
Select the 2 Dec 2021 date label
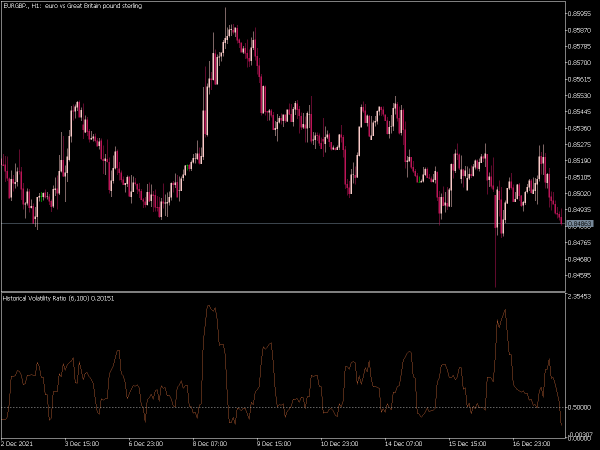(x=17, y=444)
